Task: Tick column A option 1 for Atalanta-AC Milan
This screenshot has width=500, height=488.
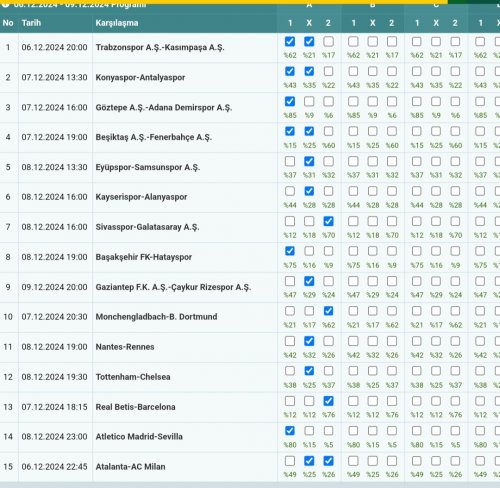Action: [290, 461]
